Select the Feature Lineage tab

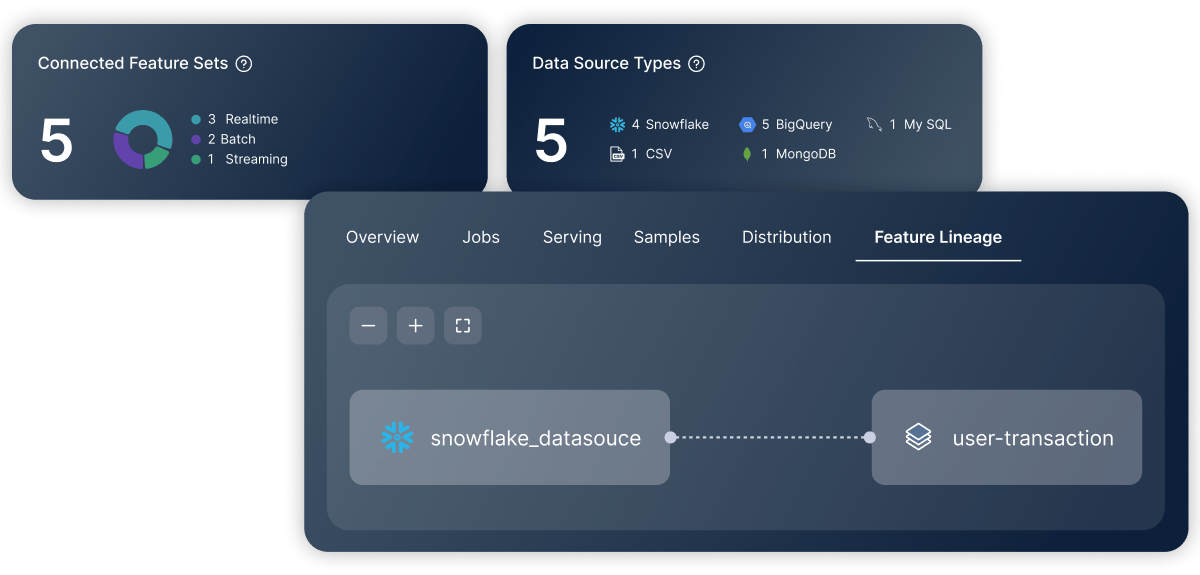pyautogui.click(x=938, y=237)
